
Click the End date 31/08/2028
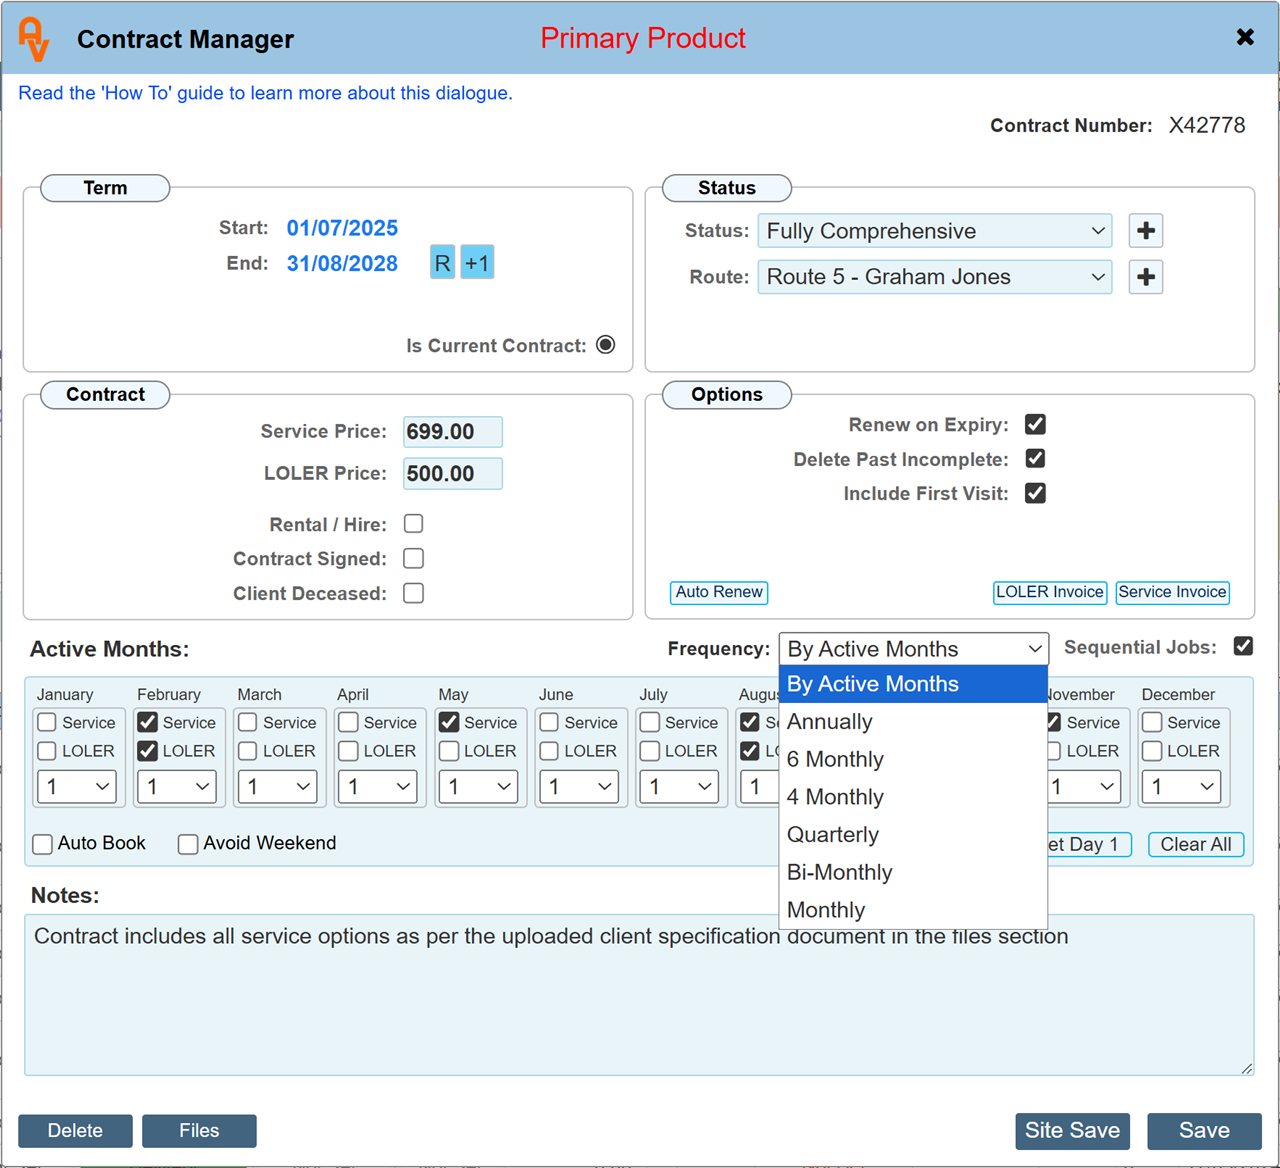tap(342, 264)
